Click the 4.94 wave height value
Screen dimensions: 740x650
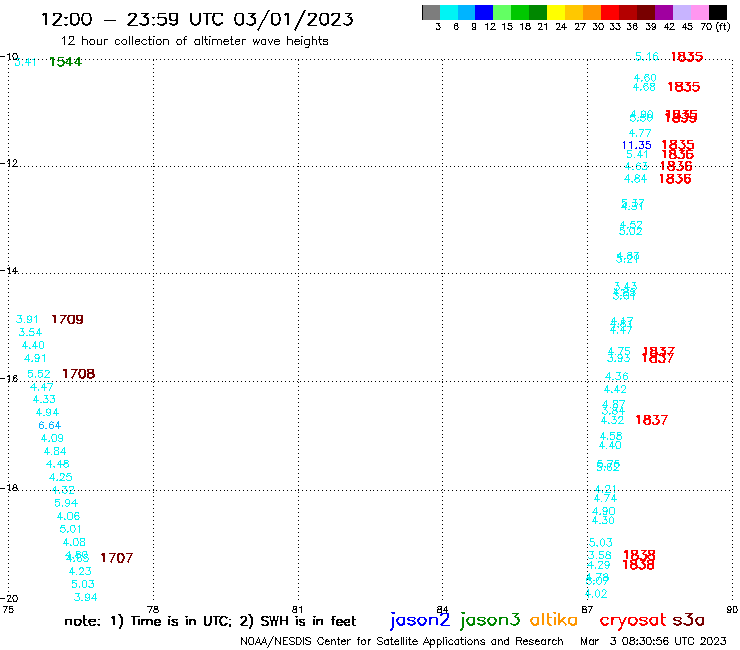coord(47,413)
